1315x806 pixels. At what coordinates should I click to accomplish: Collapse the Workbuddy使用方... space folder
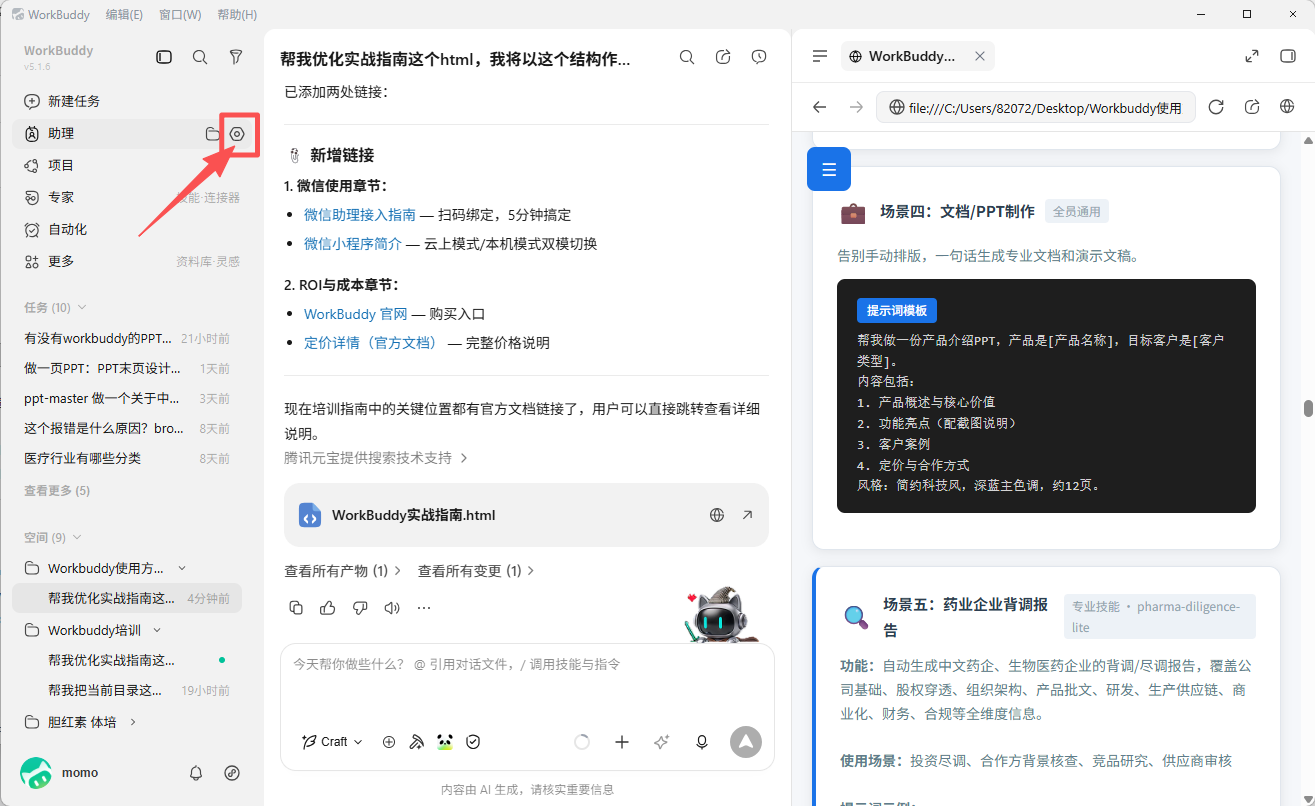pyautogui.click(x=182, y=568)
